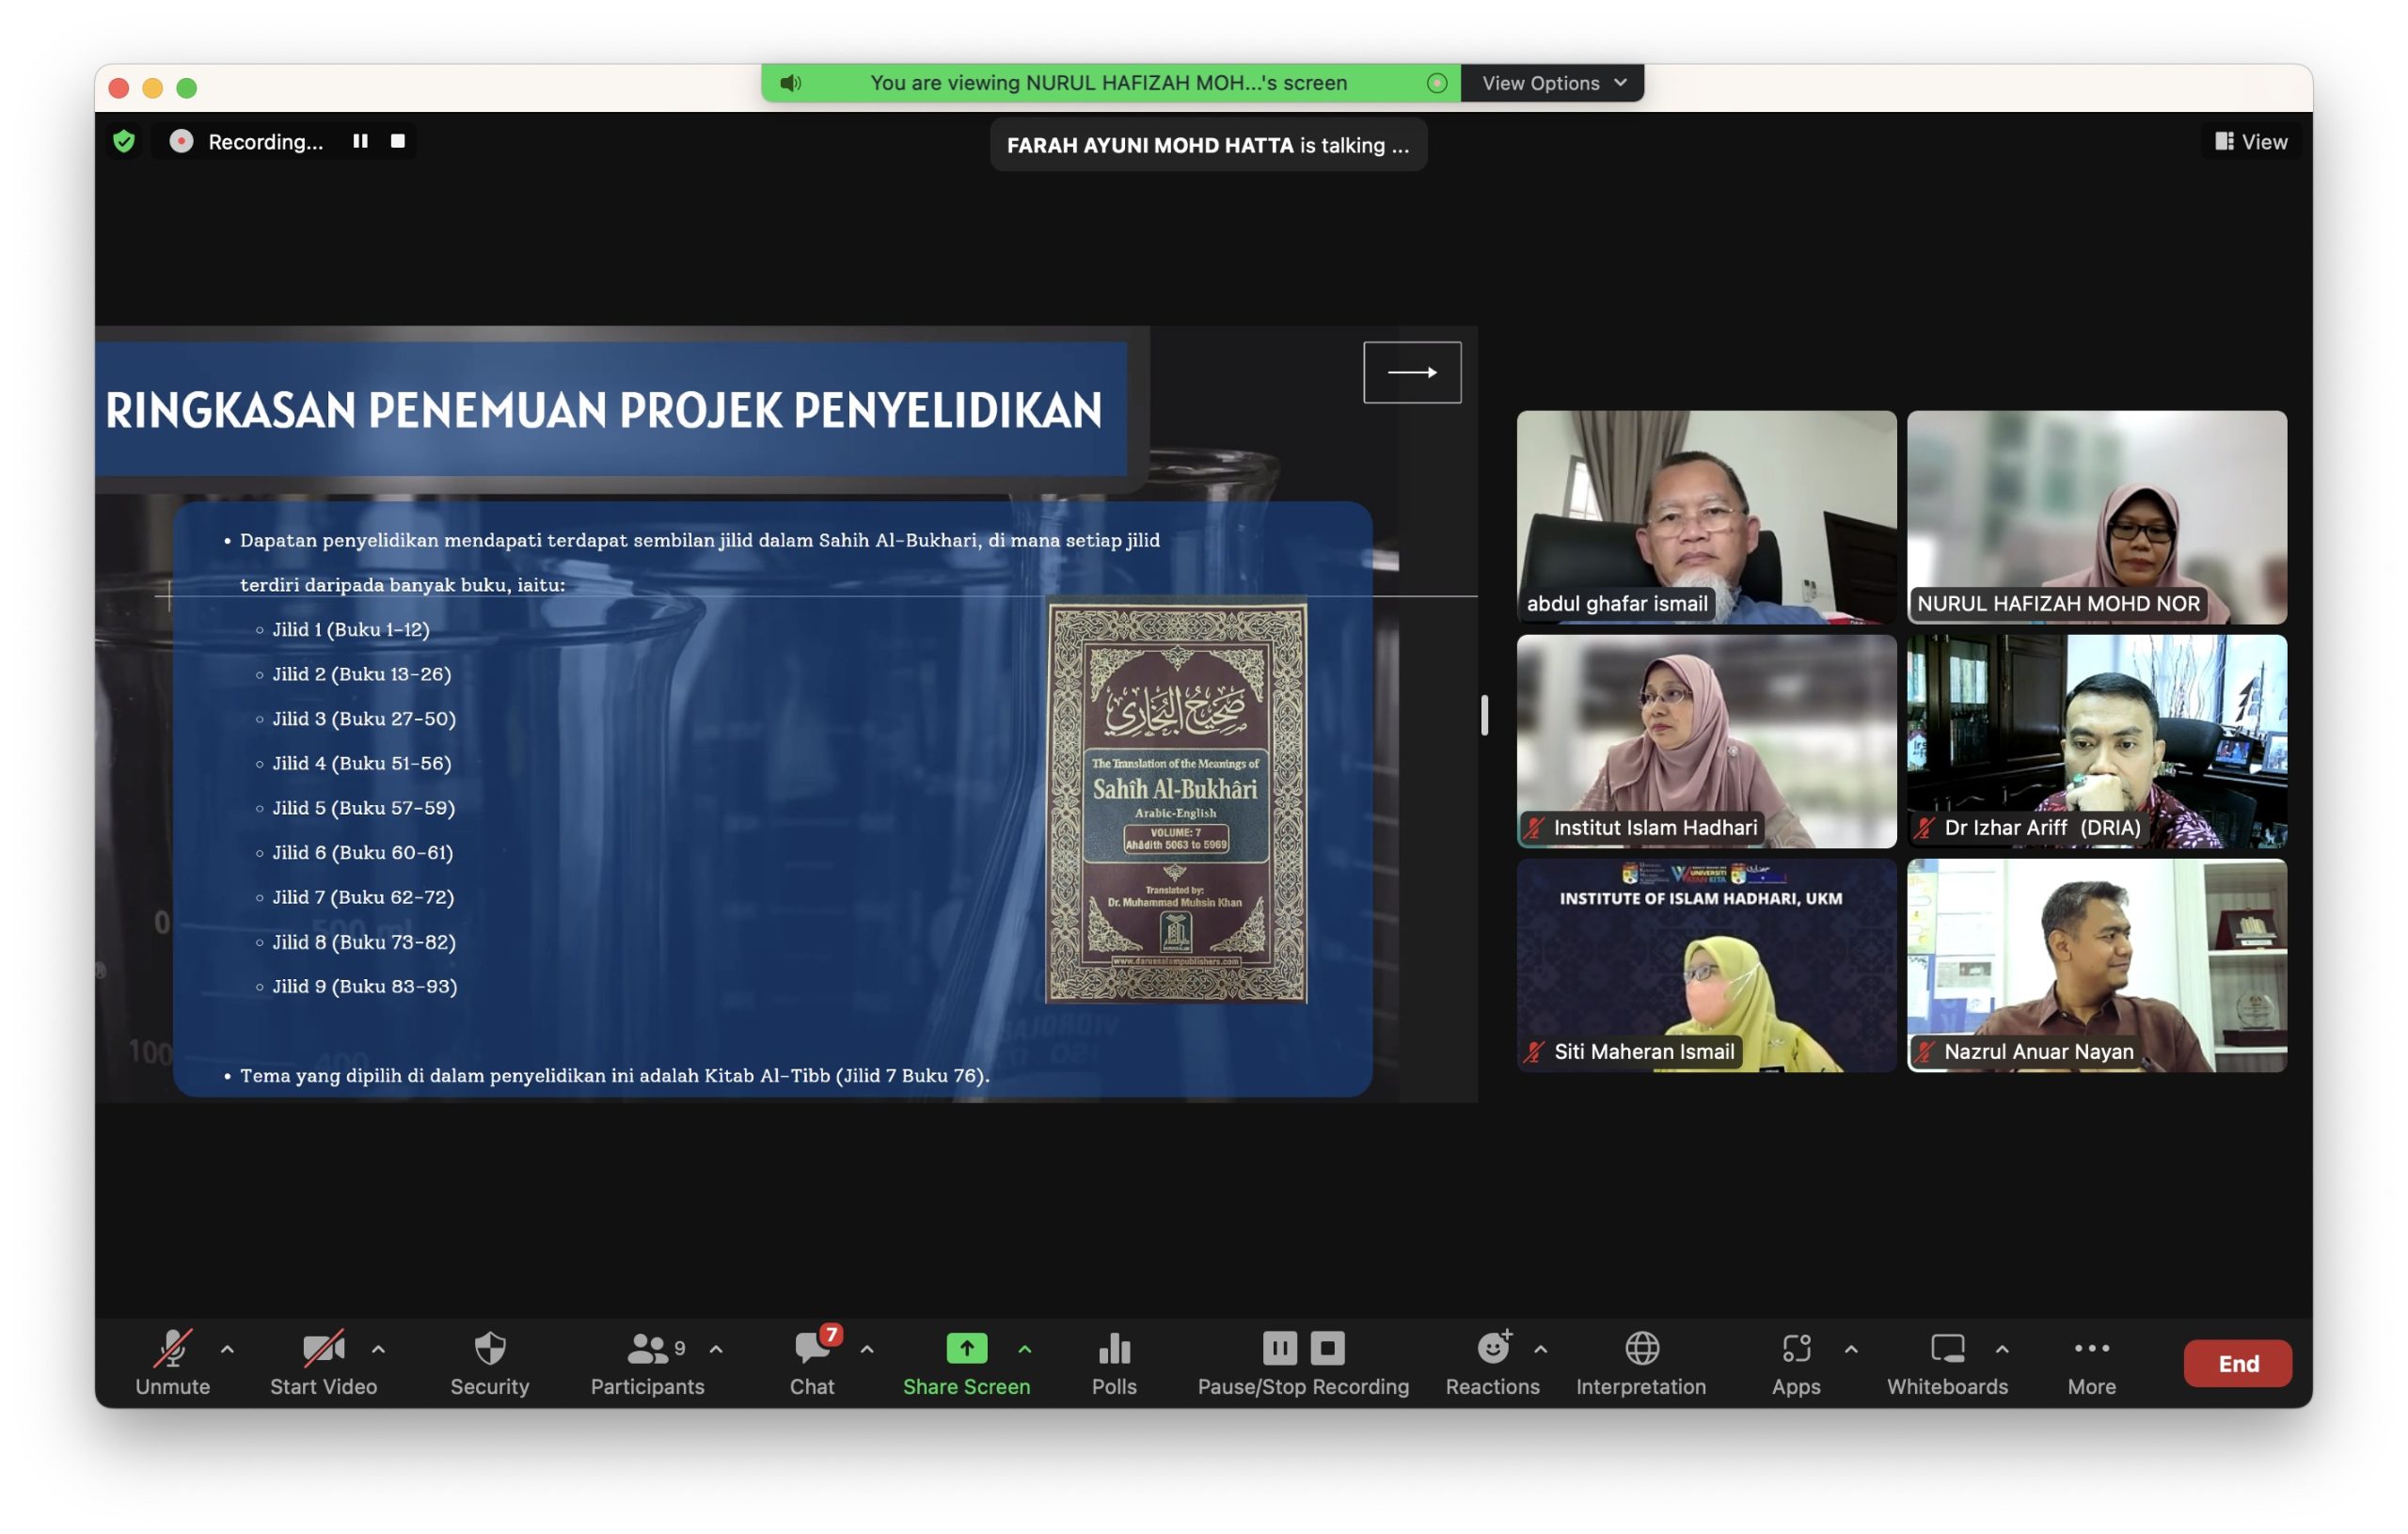
Task: Pause the recording in top bar
Action: click(x=360, y=141)
